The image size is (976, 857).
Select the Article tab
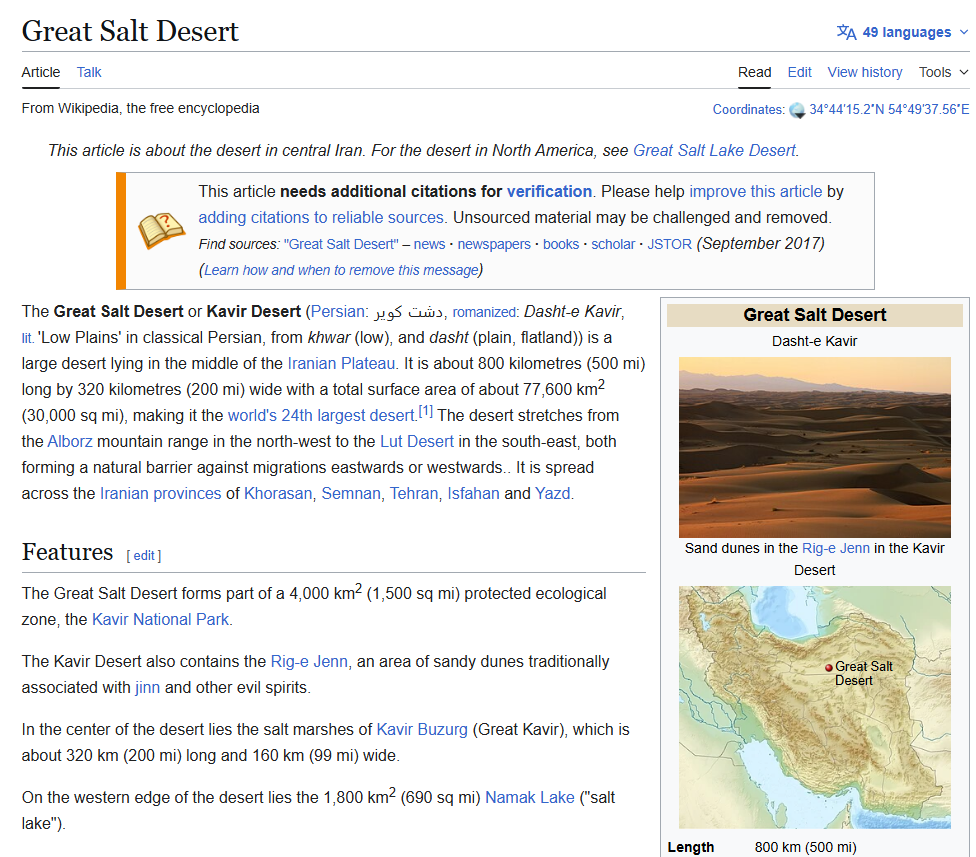pos(41,72)
